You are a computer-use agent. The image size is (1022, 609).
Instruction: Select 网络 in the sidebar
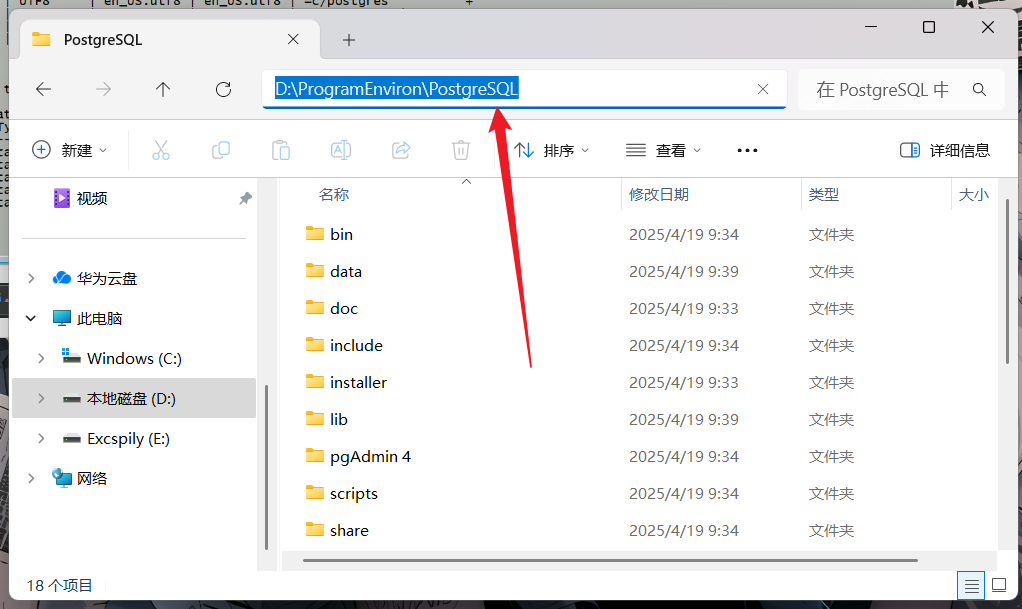[80, 479]
